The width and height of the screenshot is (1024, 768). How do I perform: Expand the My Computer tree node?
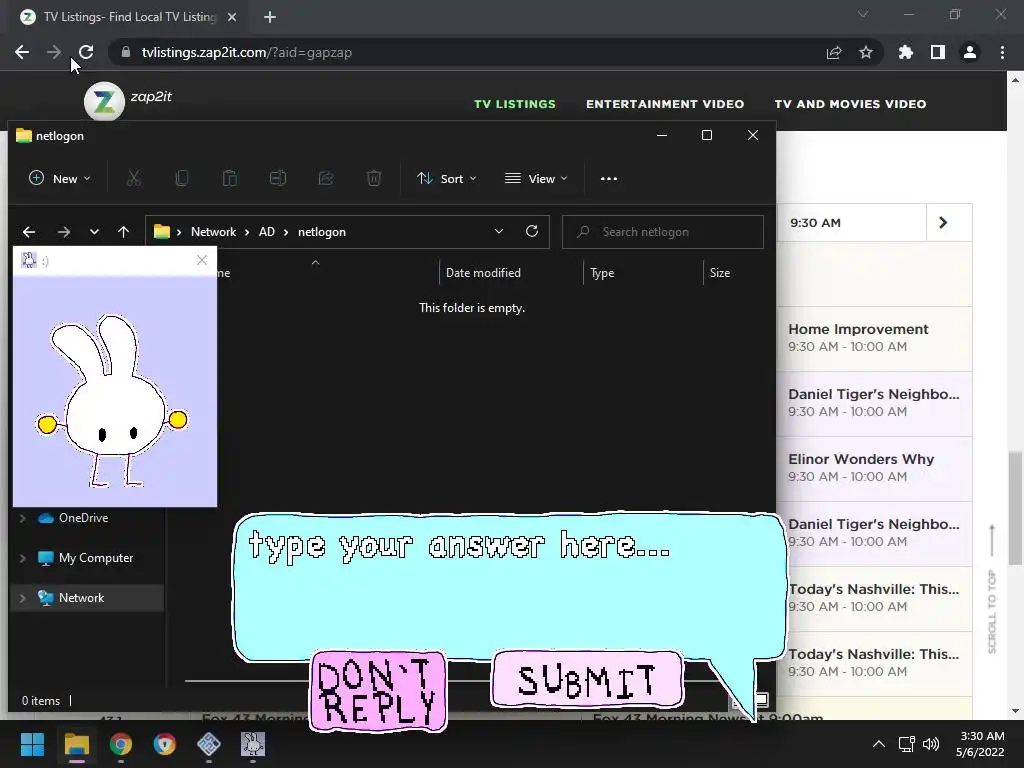[22, 558]
